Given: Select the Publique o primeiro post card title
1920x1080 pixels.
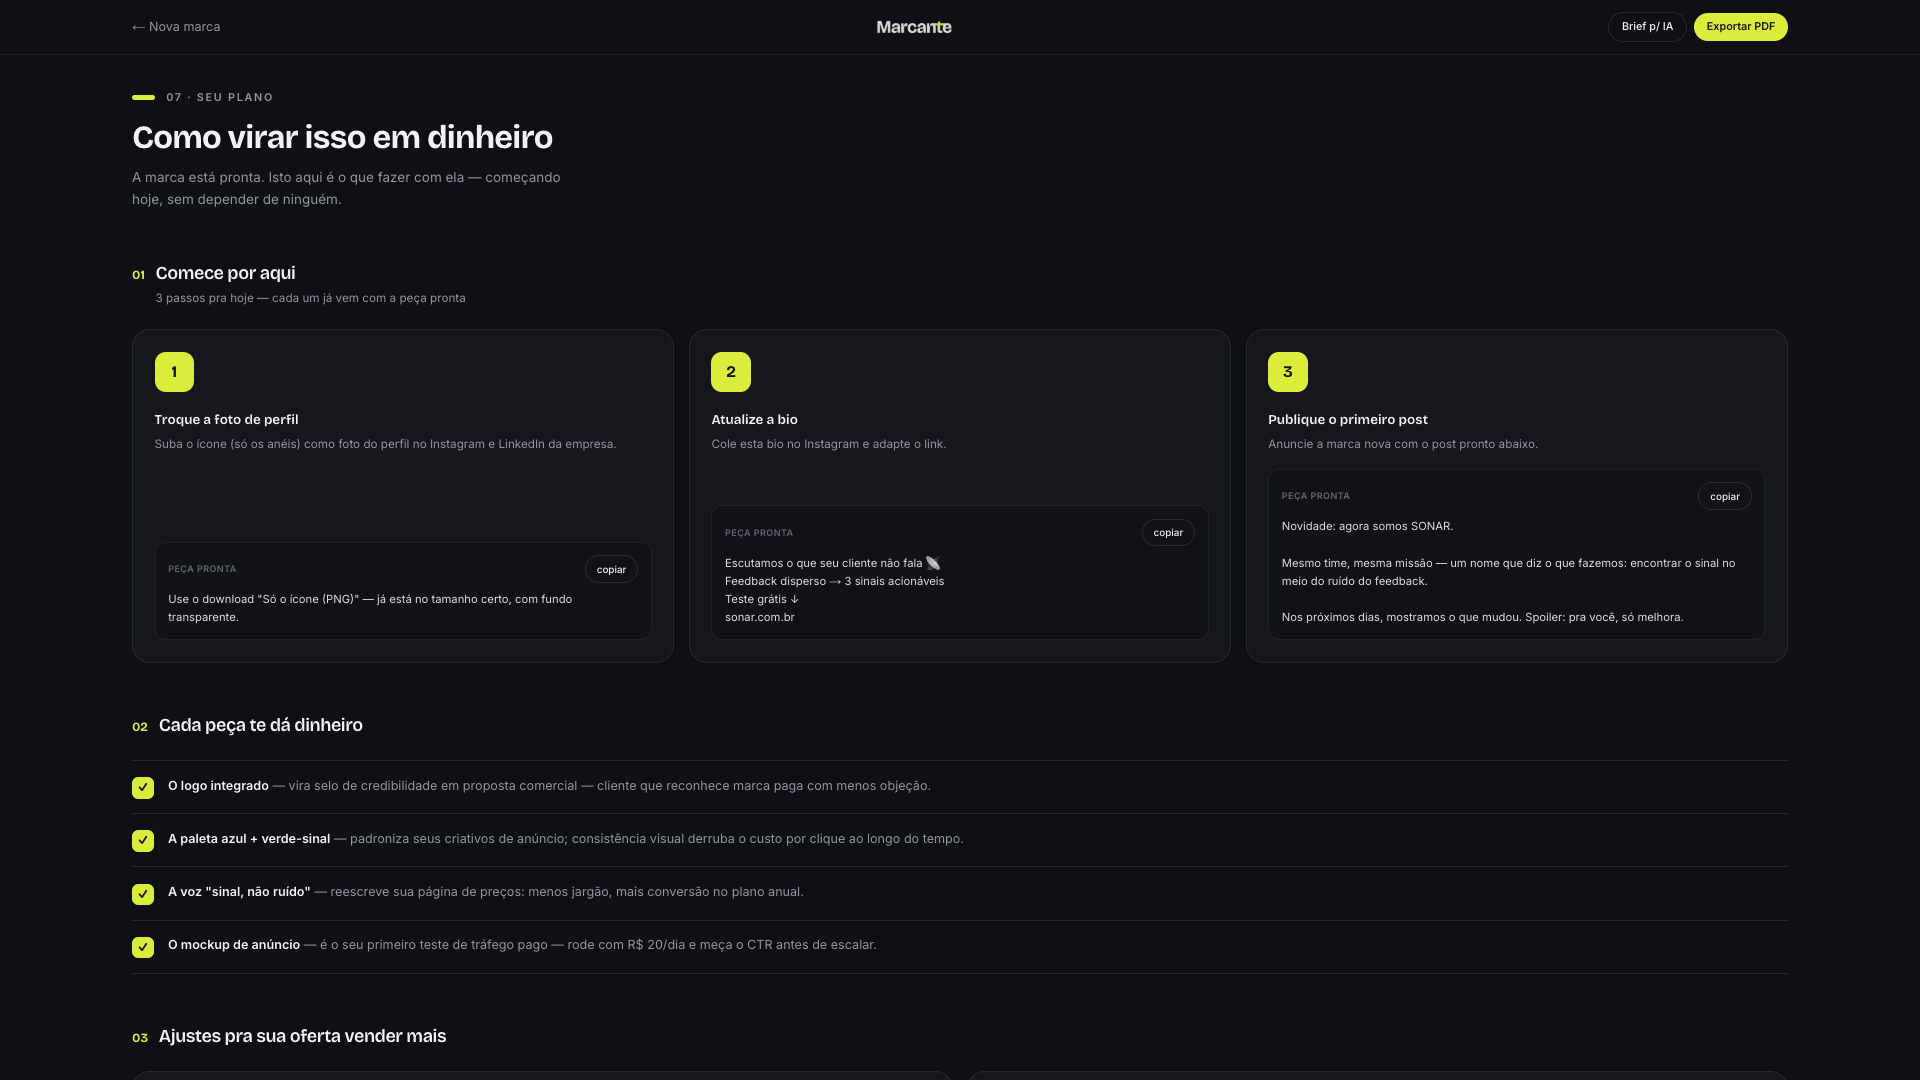Looking at the screenshot, I should pos(1348,420).
